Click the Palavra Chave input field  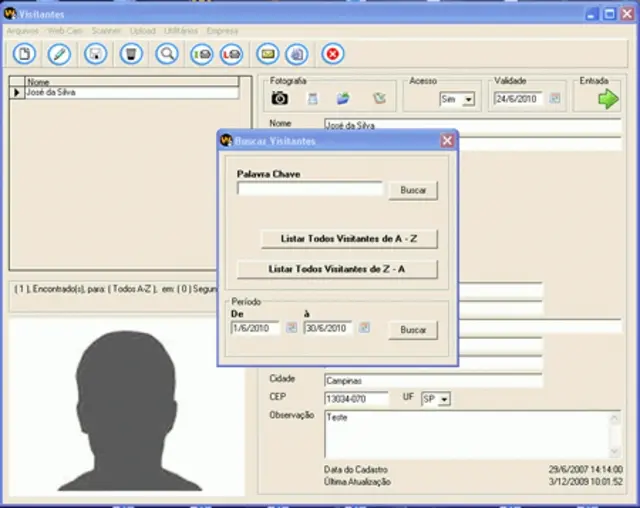310,188
